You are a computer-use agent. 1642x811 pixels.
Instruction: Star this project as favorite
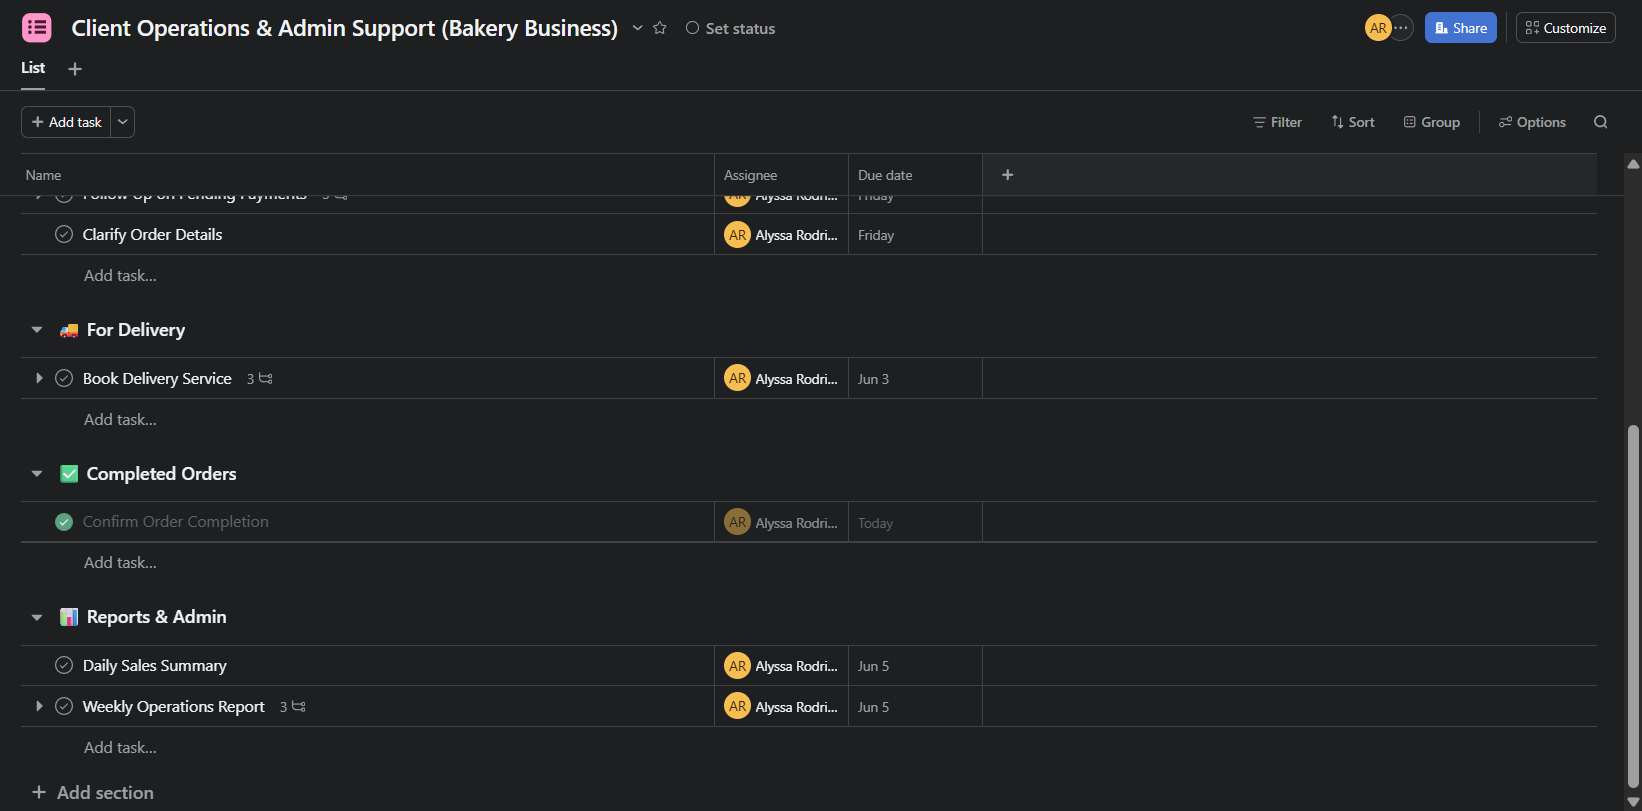(660, 28)
